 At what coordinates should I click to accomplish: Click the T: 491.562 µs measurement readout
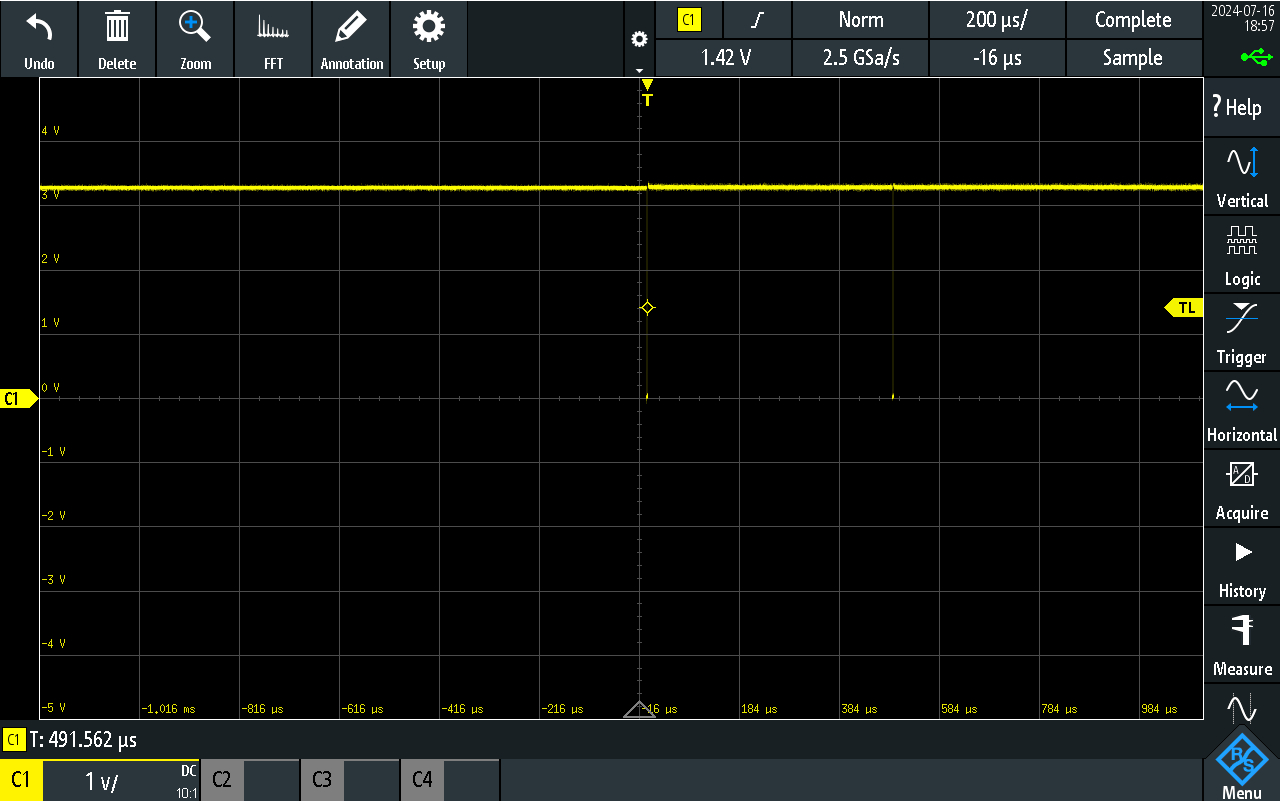click(83, 740)
